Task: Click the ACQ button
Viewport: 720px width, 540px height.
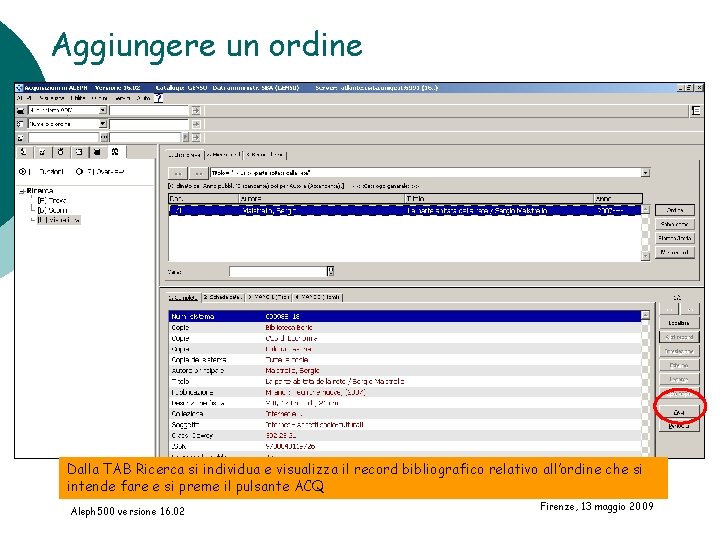Action: point(679,412)
